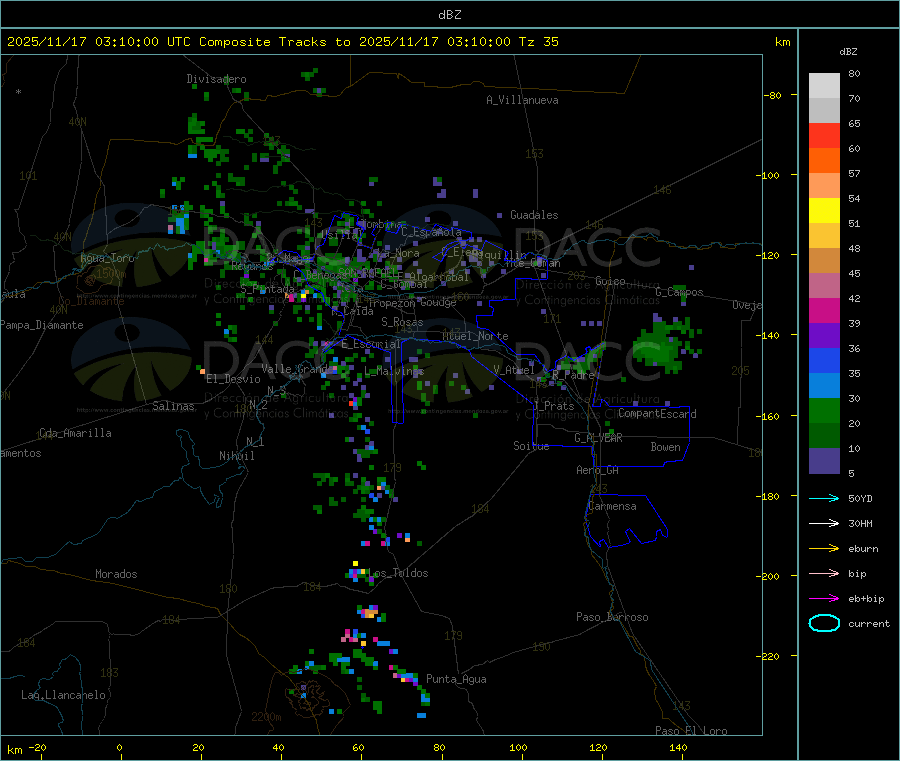Select the purple 39 dBZ swatch
Viewport: 900px width, 761px height.
click(x=824, y=336)
